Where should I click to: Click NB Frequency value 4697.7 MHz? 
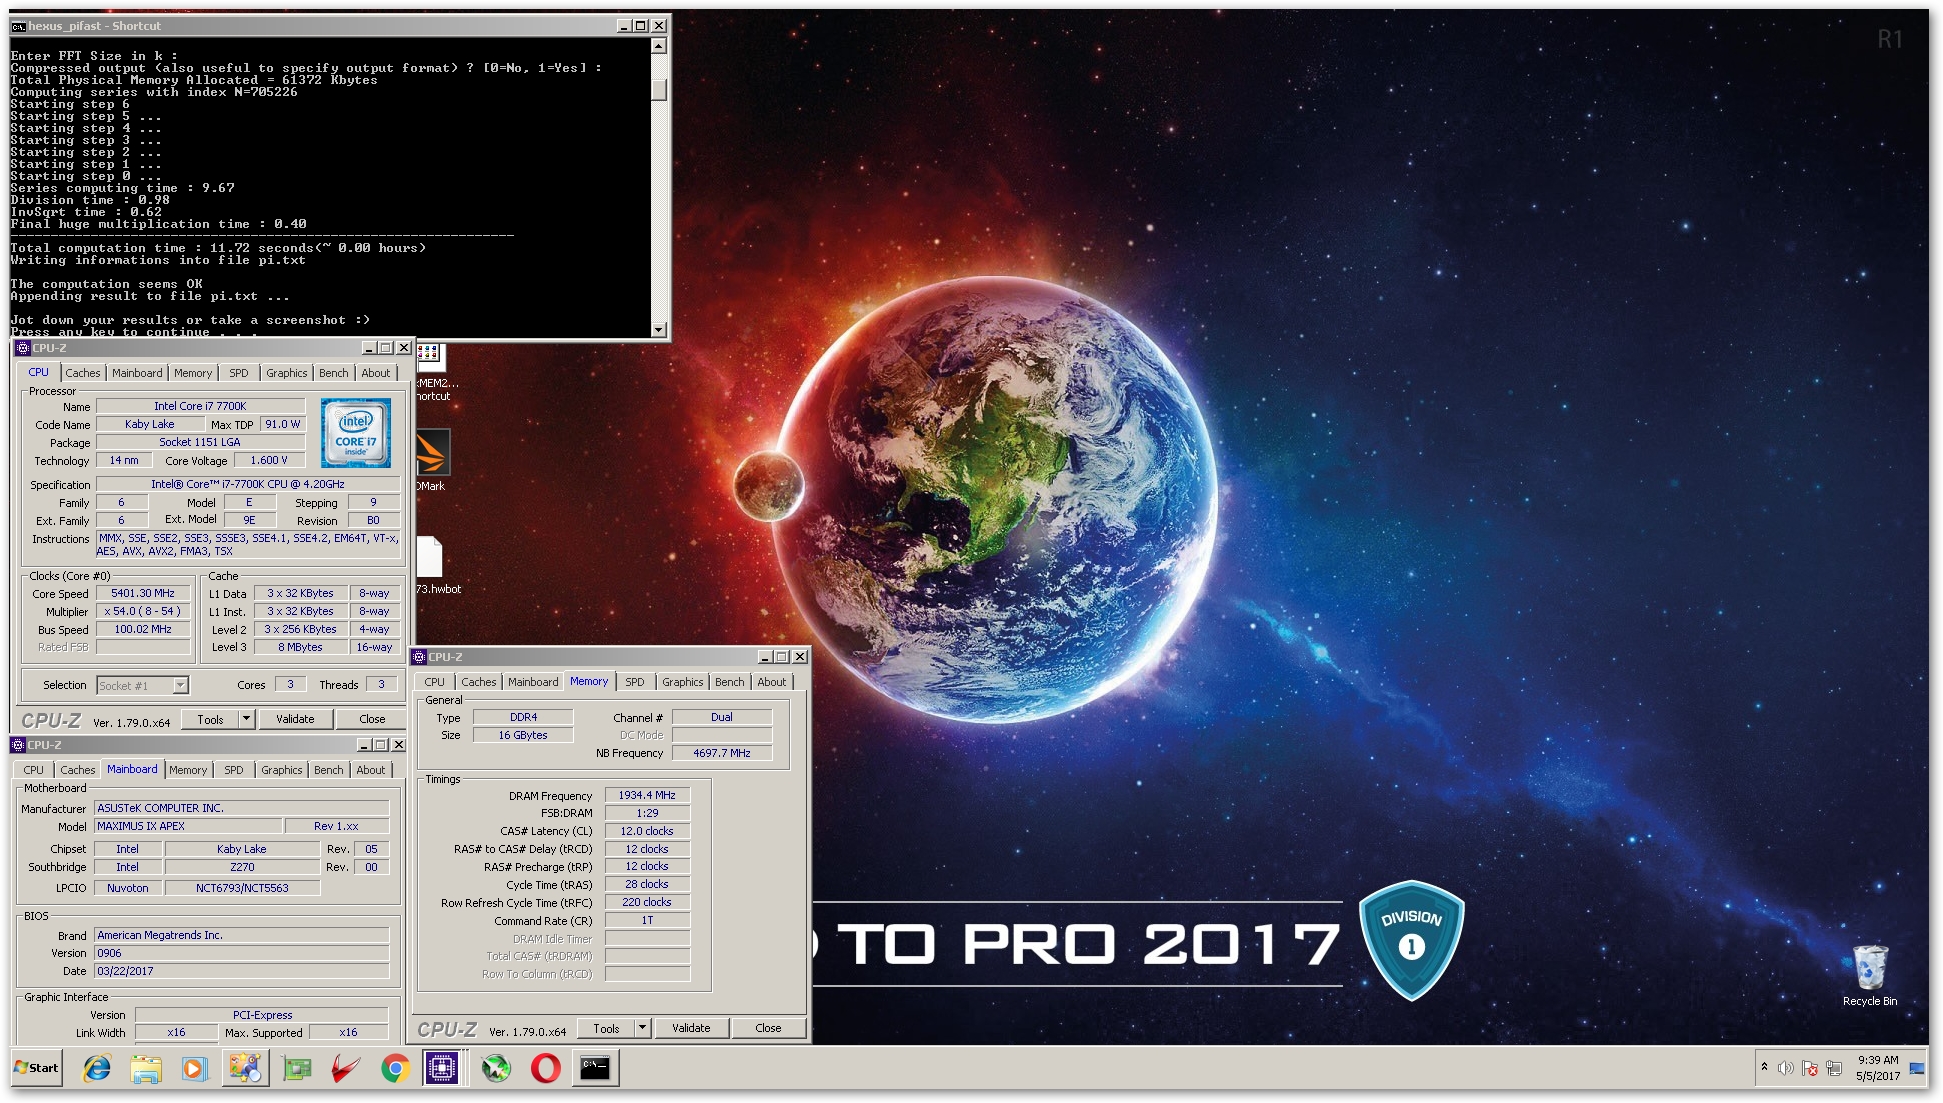(x=722, y=753)
